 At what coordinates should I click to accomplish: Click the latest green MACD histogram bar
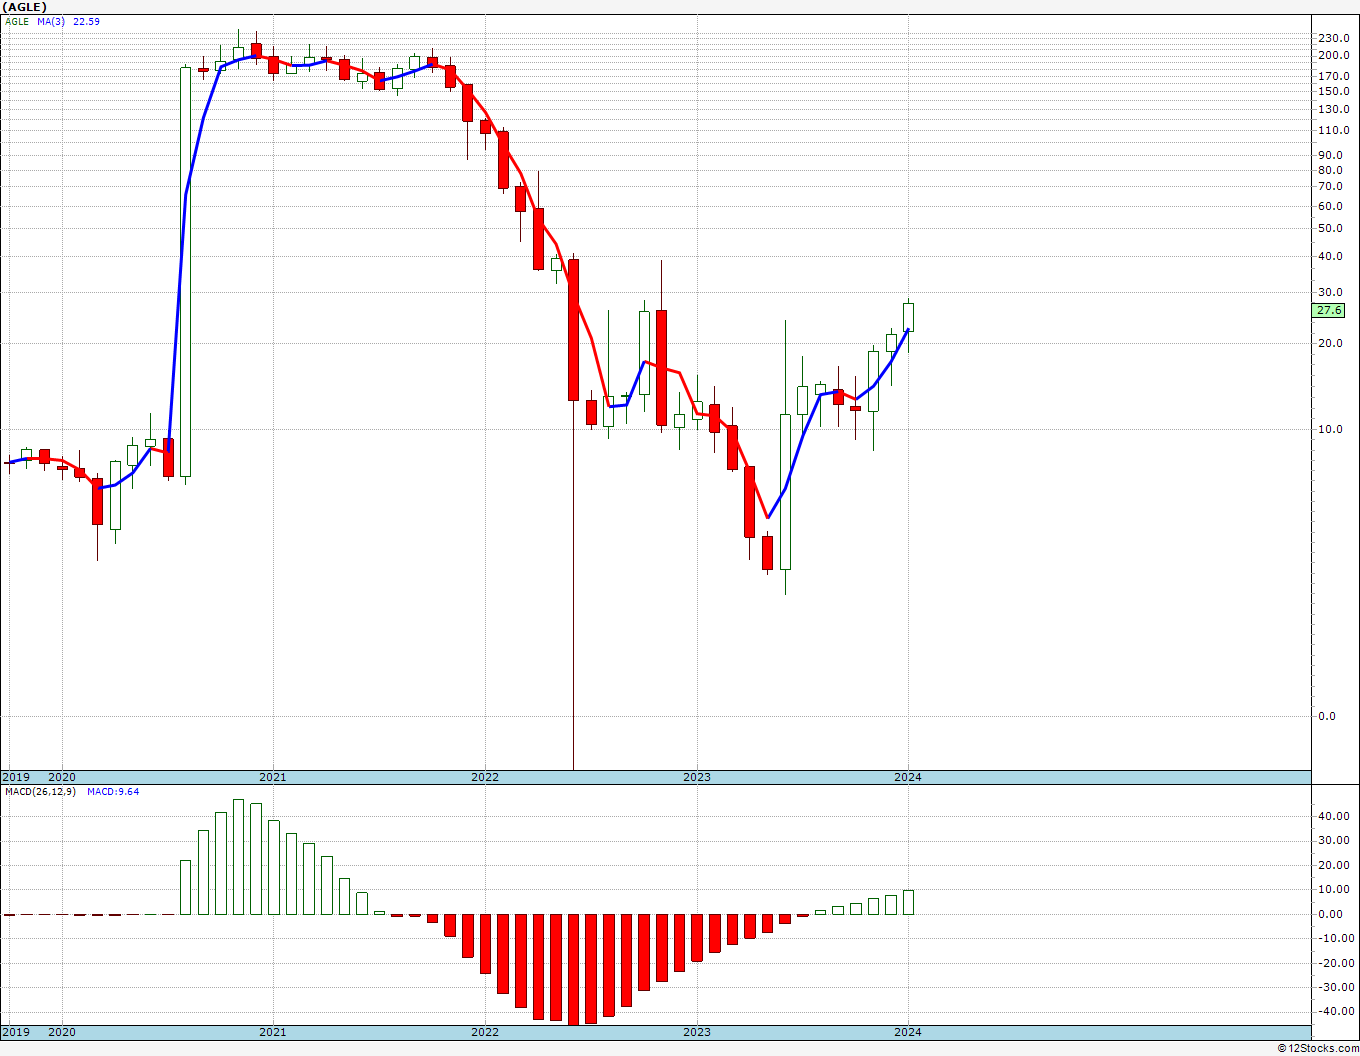pos(908,902)
